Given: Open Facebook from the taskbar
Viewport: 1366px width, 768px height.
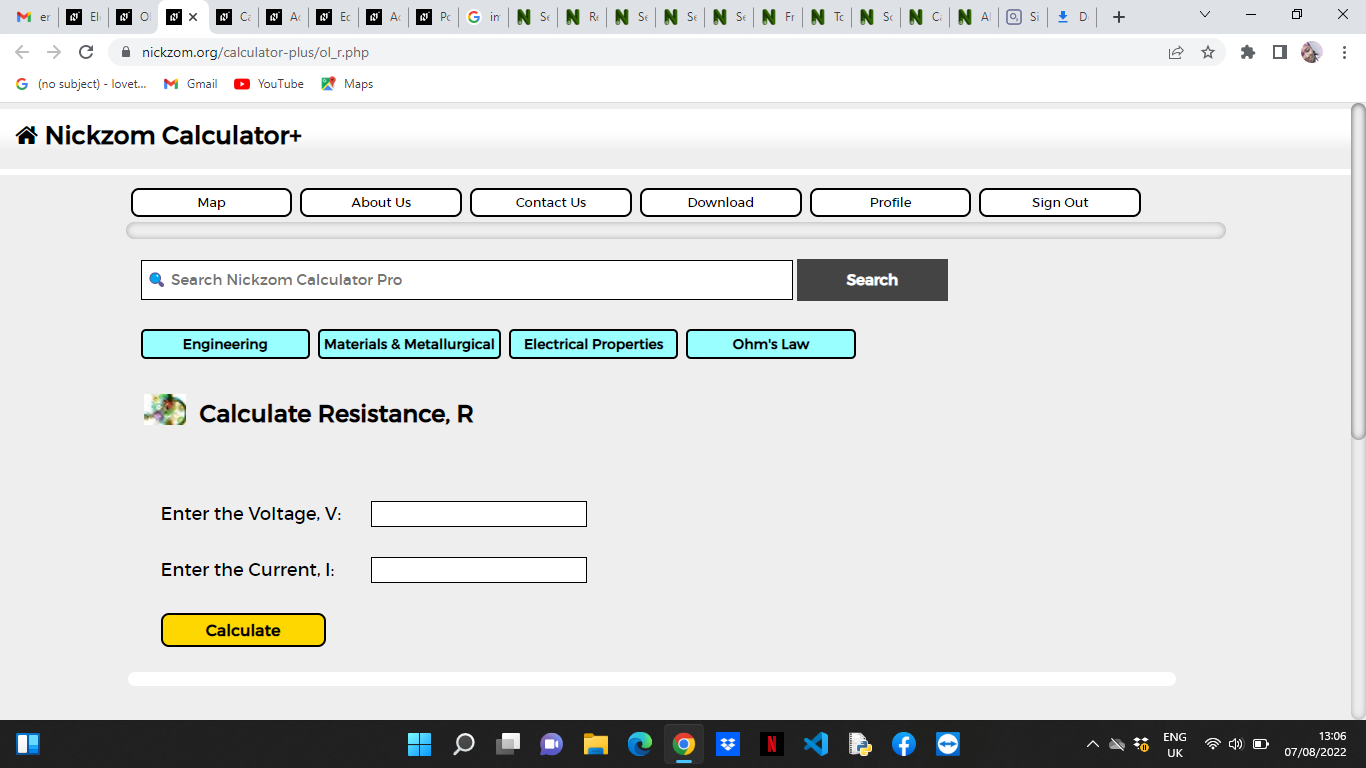Looking at the screenshot, I should pyautogui.click(x=904, y=744).
